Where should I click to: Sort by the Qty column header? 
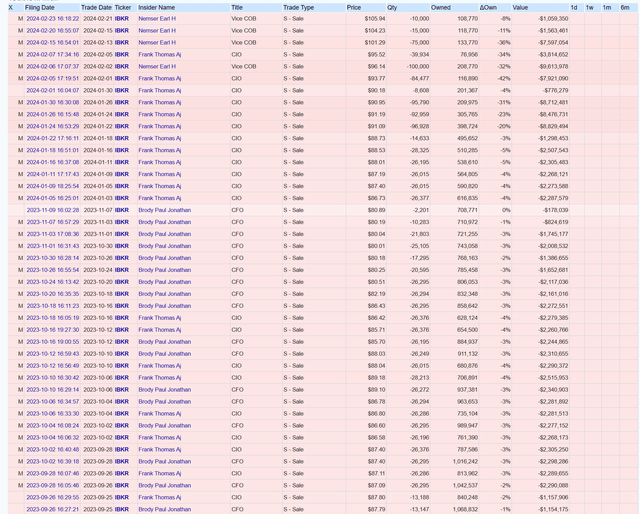click(392, 7)
